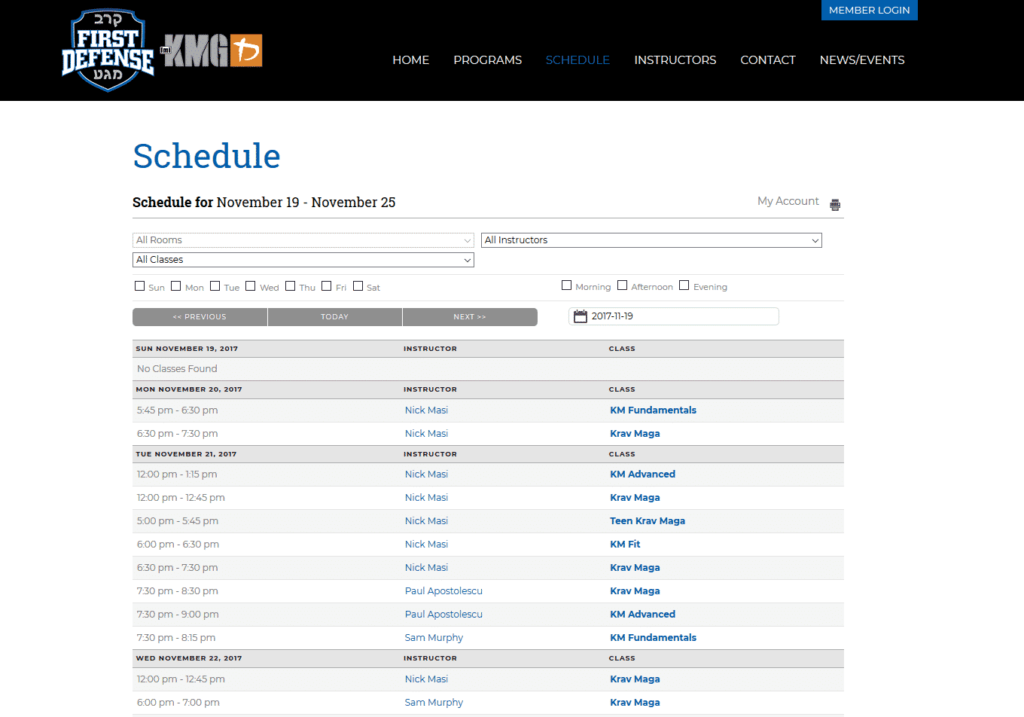Check the Mon day filter

click(x=176, y=286)
